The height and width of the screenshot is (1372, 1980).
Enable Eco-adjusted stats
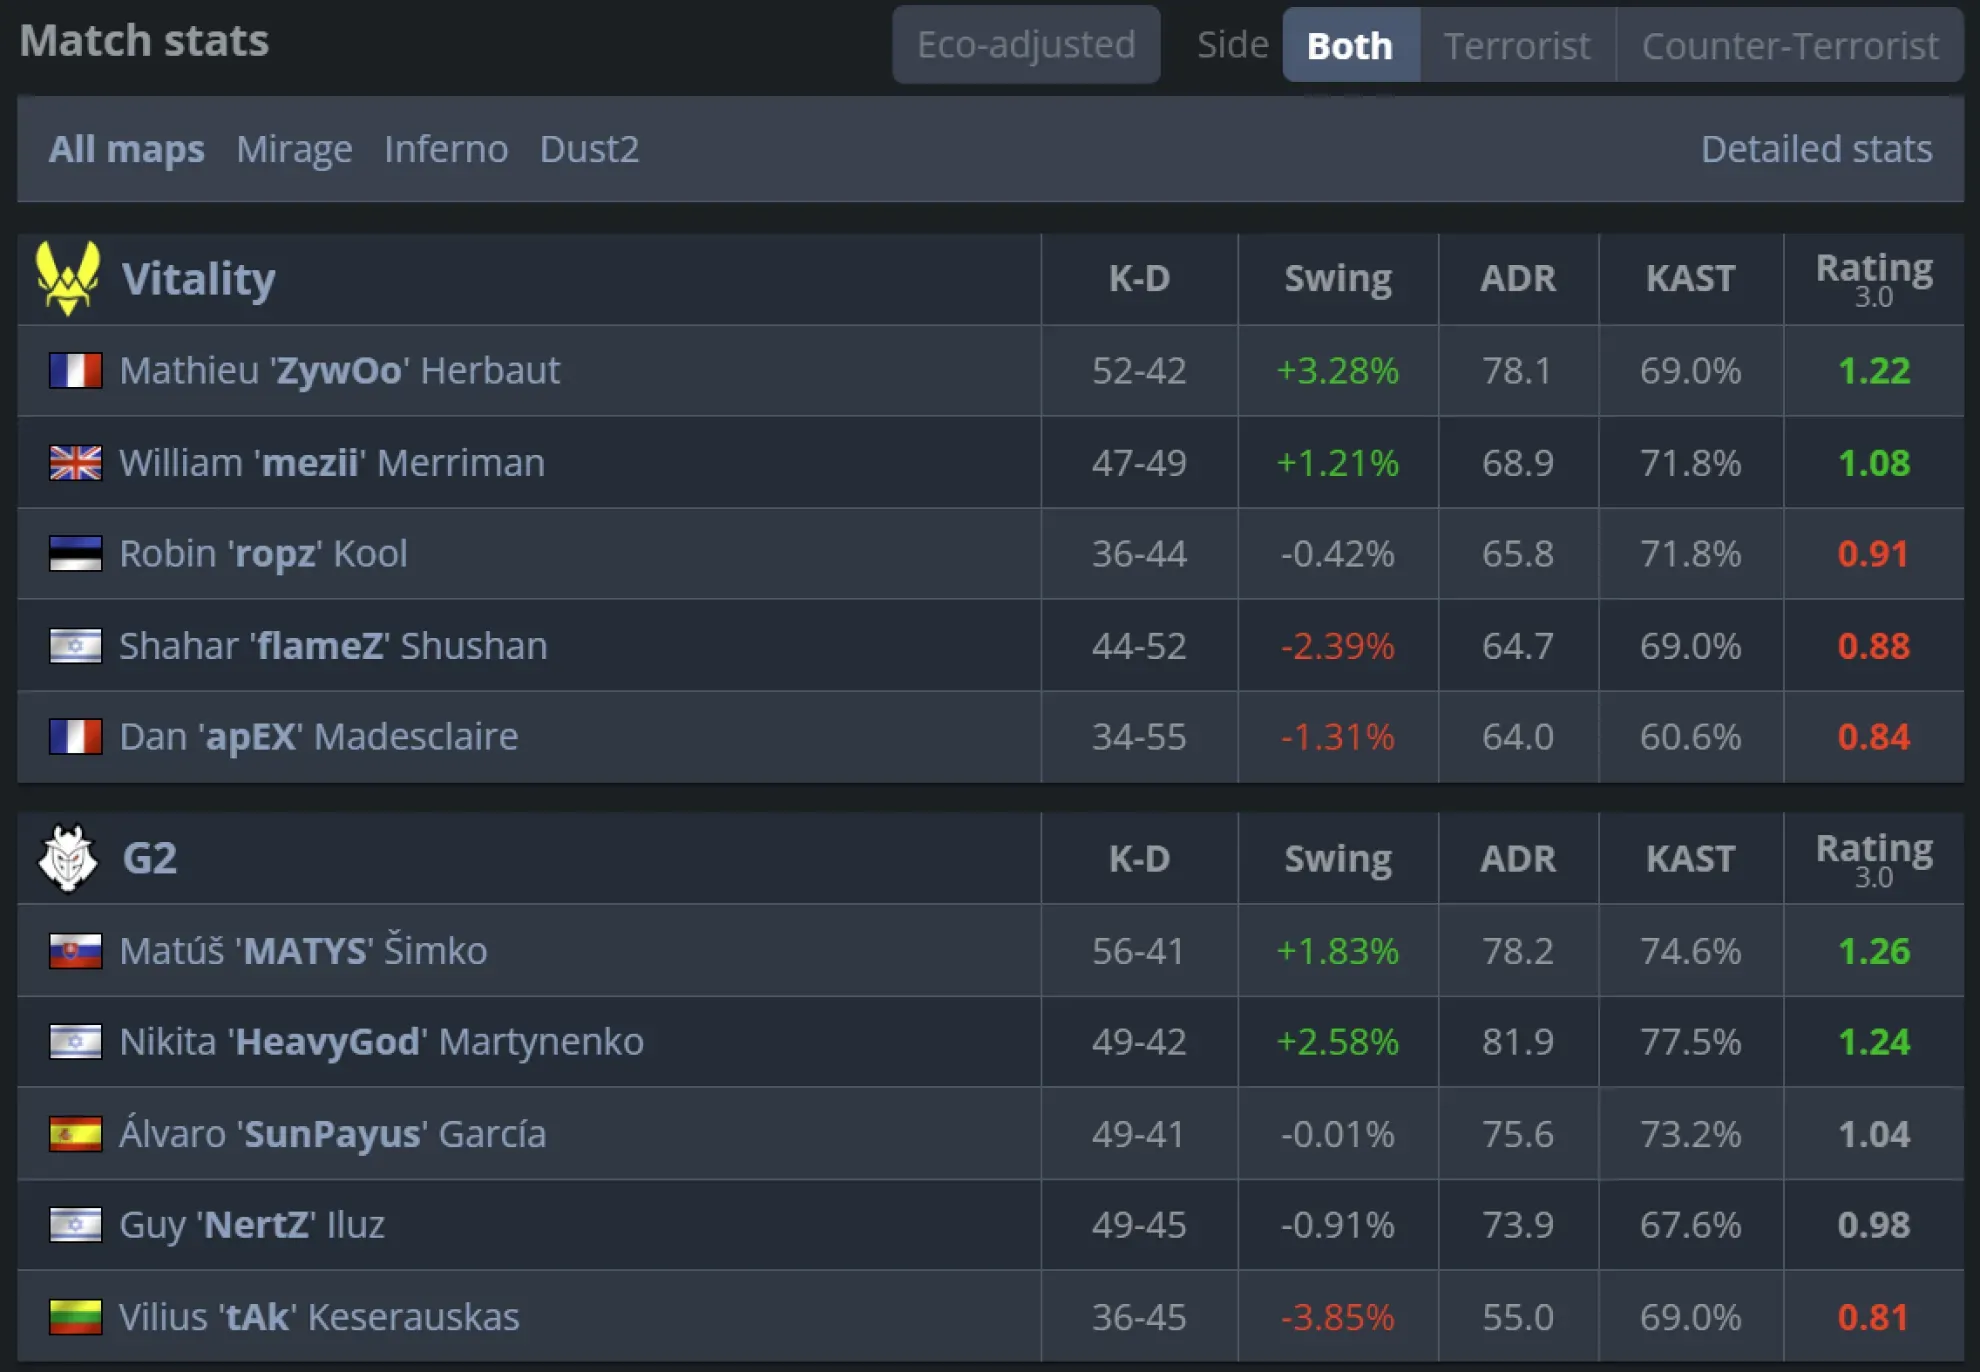(1026, 44)
